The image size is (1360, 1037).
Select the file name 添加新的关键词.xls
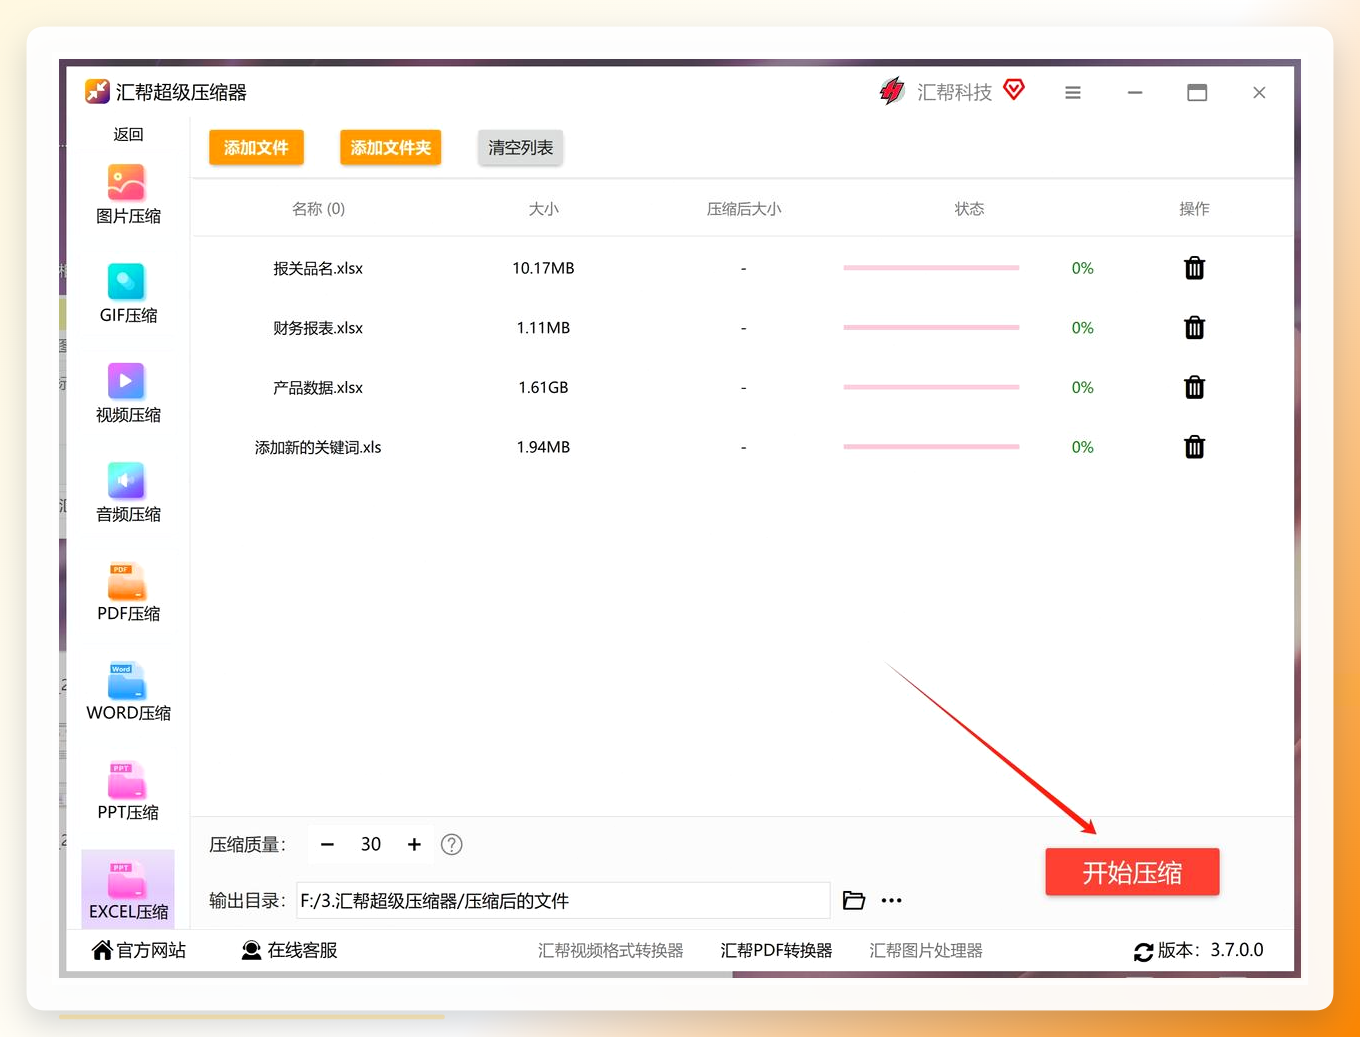pyautogui.click(x=318, y=447)
